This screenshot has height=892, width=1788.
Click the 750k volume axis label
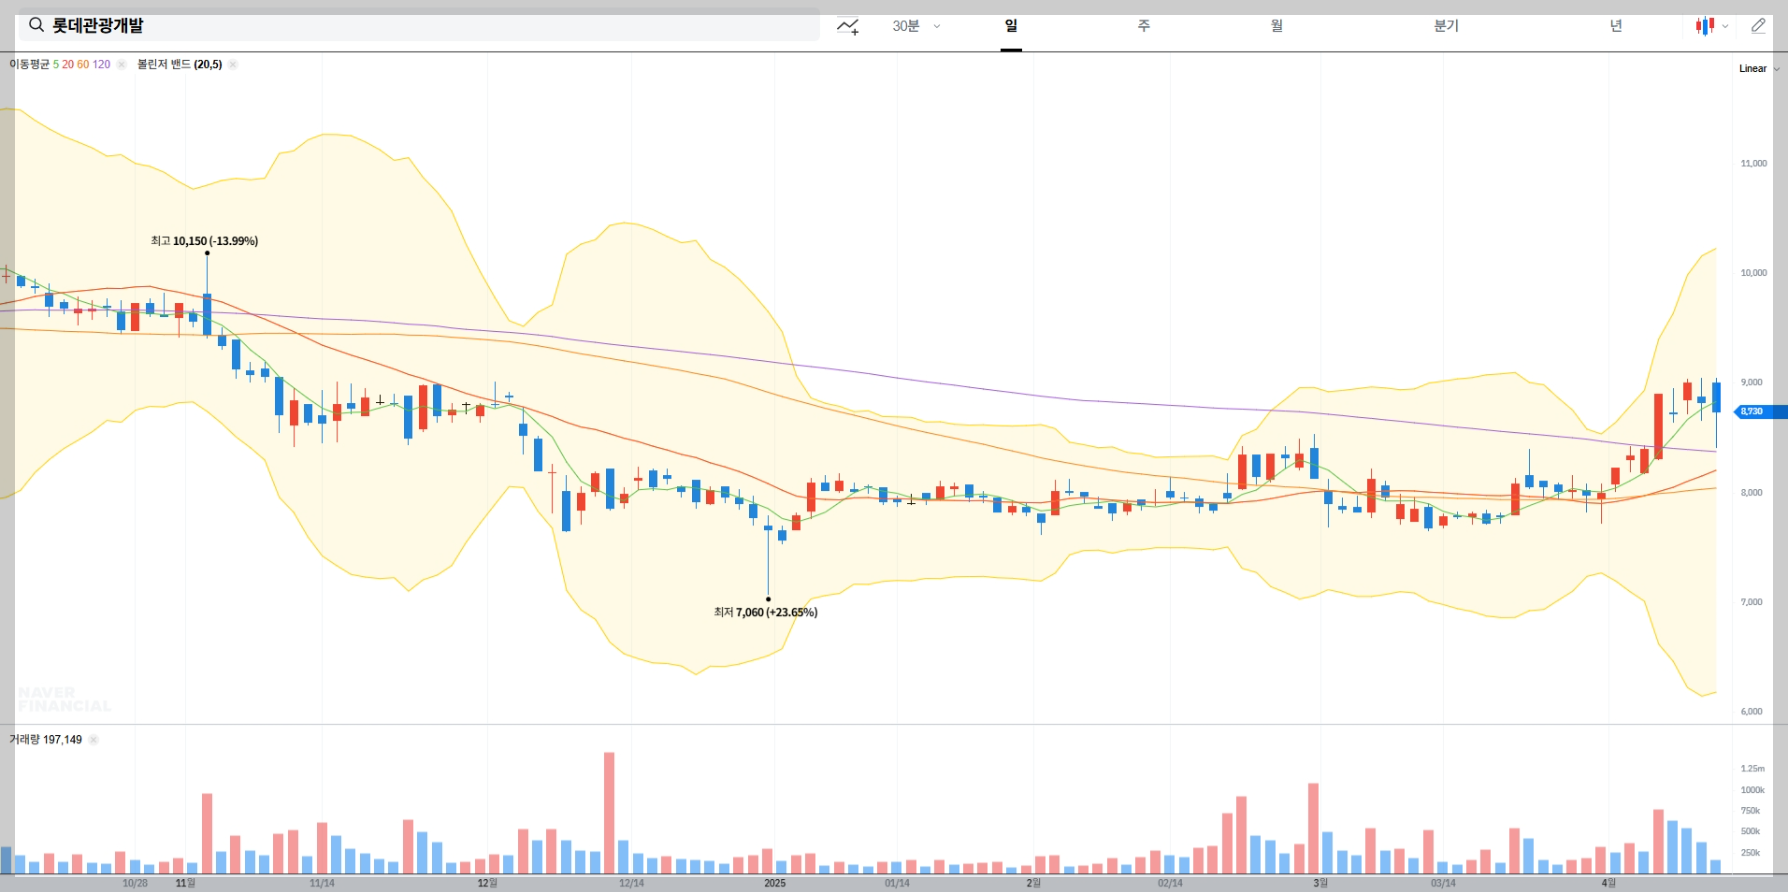pyautogui.click(x=1750, y=811)
